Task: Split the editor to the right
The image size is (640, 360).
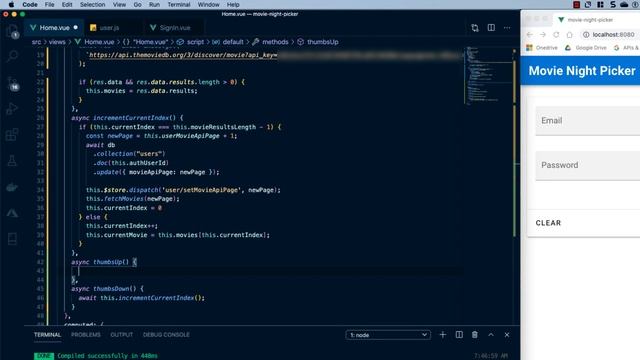Action: pyautogui.click(x=491, y=28)
